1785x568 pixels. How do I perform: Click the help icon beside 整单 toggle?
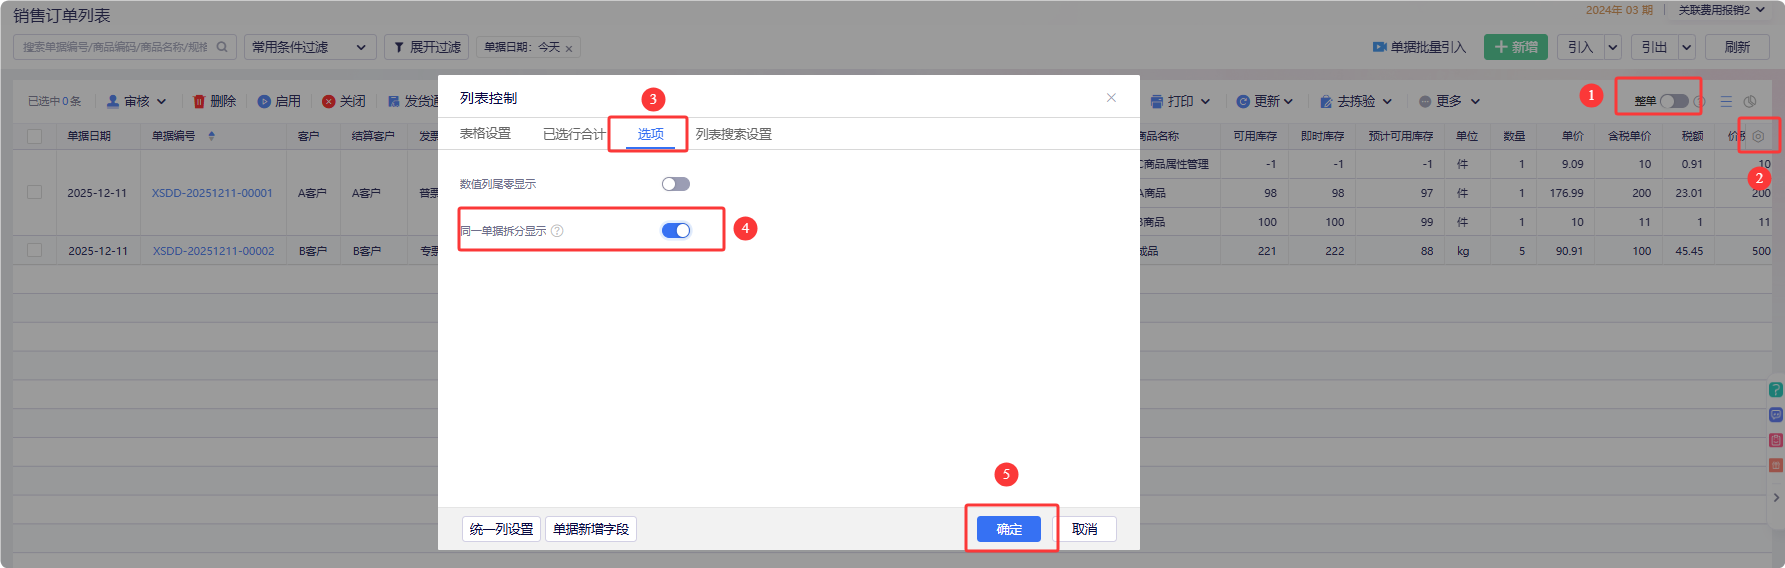tap(1699, 101)
